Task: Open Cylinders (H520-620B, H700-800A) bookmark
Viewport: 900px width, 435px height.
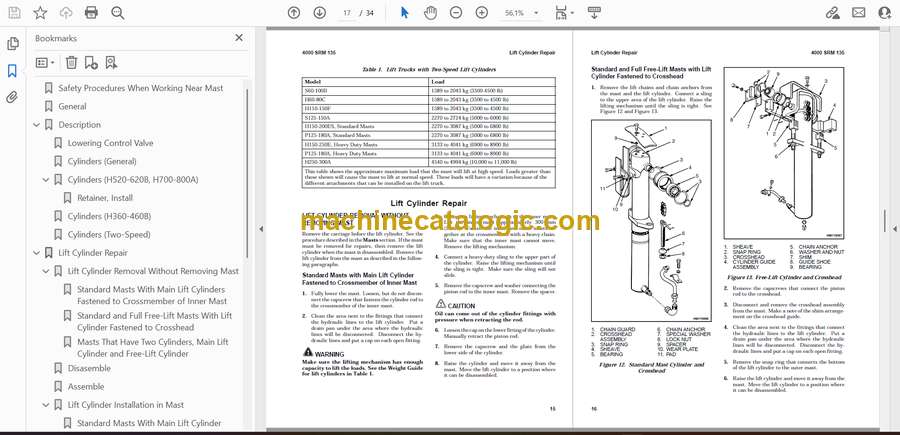Action: (133, 180)
